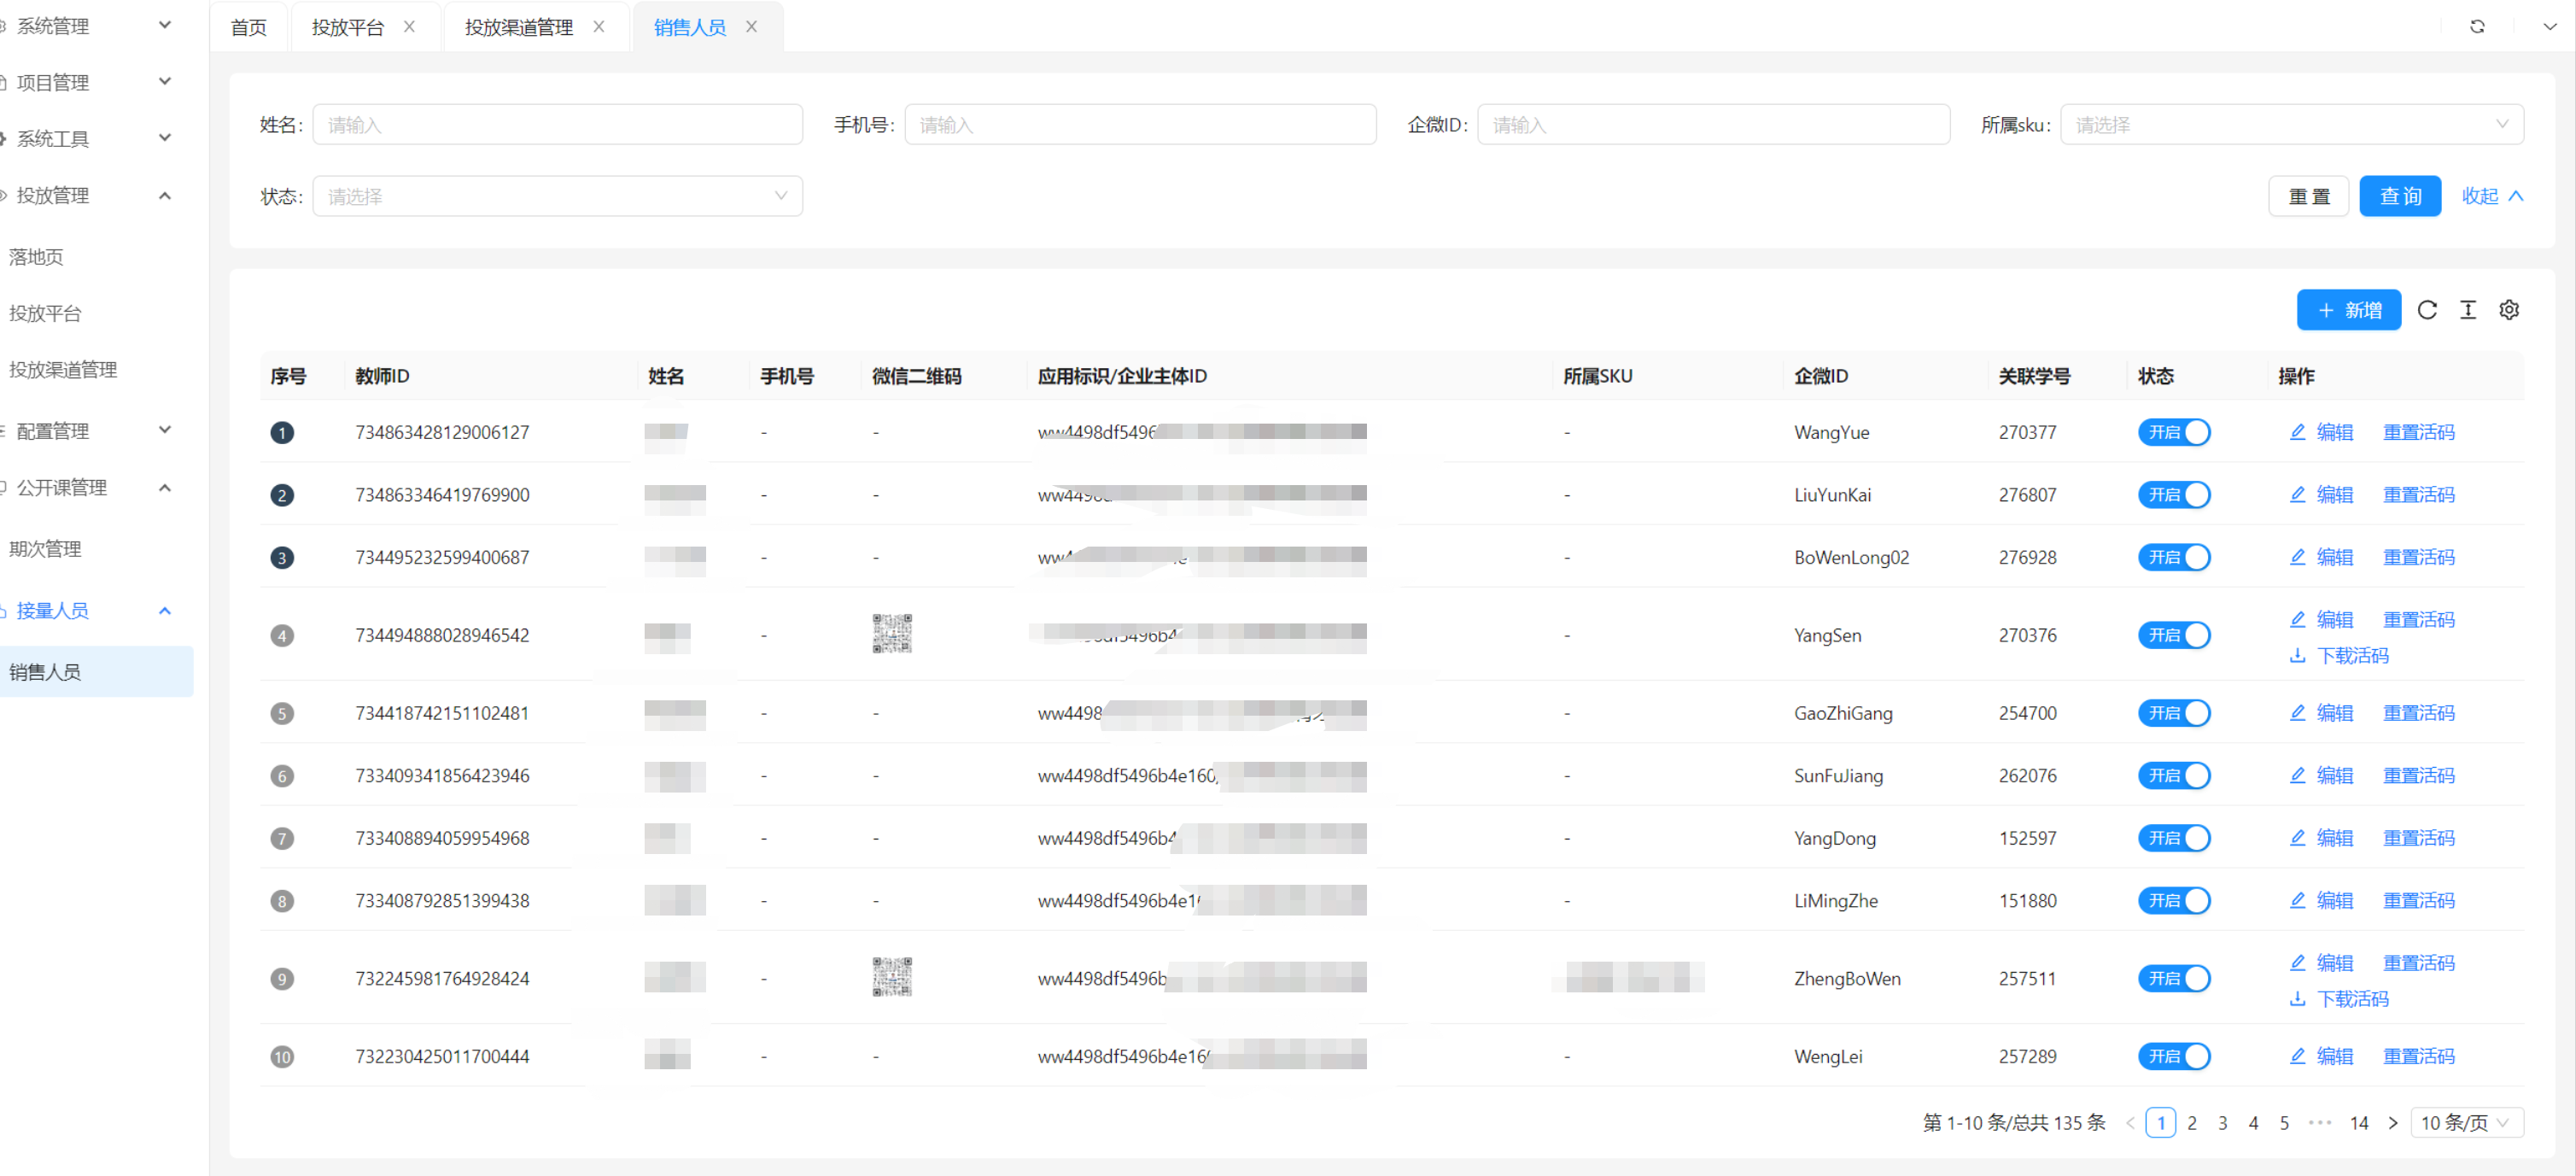Click the 重置 reset button
2576x1176 pixels.
(2309, 196)
